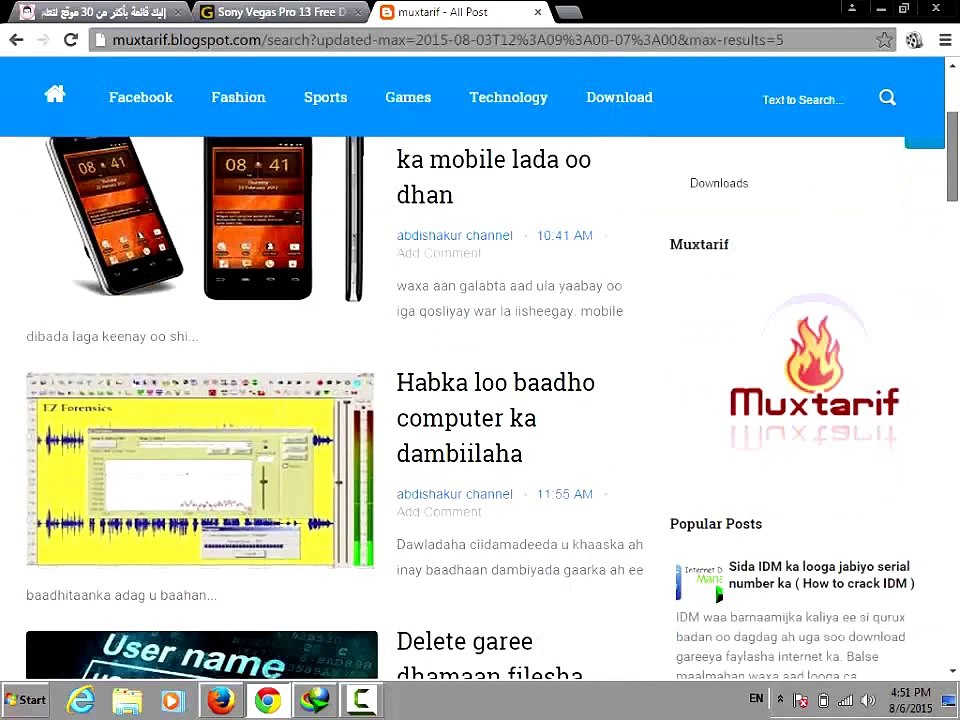Click the Show desktop tray button
The height and width of the screenshot is (720, 960).
pyautogui.click(x=949, y=700)
